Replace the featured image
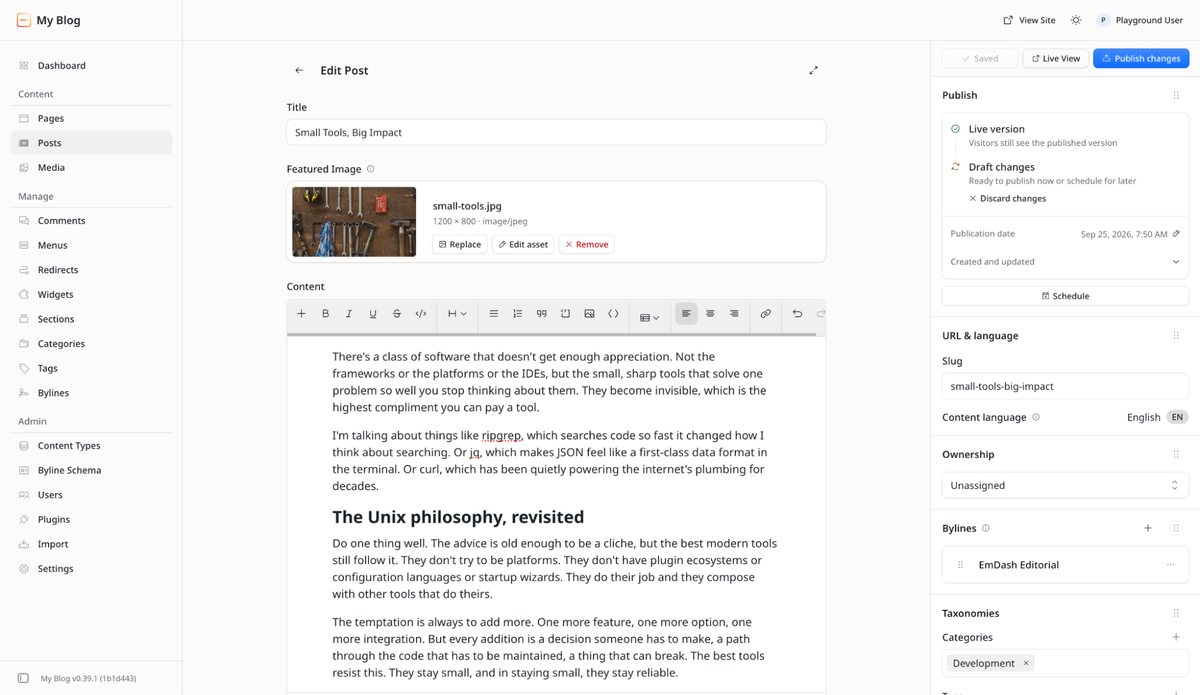This screenshot has width=1200, height=695. [x=460, y=244]
